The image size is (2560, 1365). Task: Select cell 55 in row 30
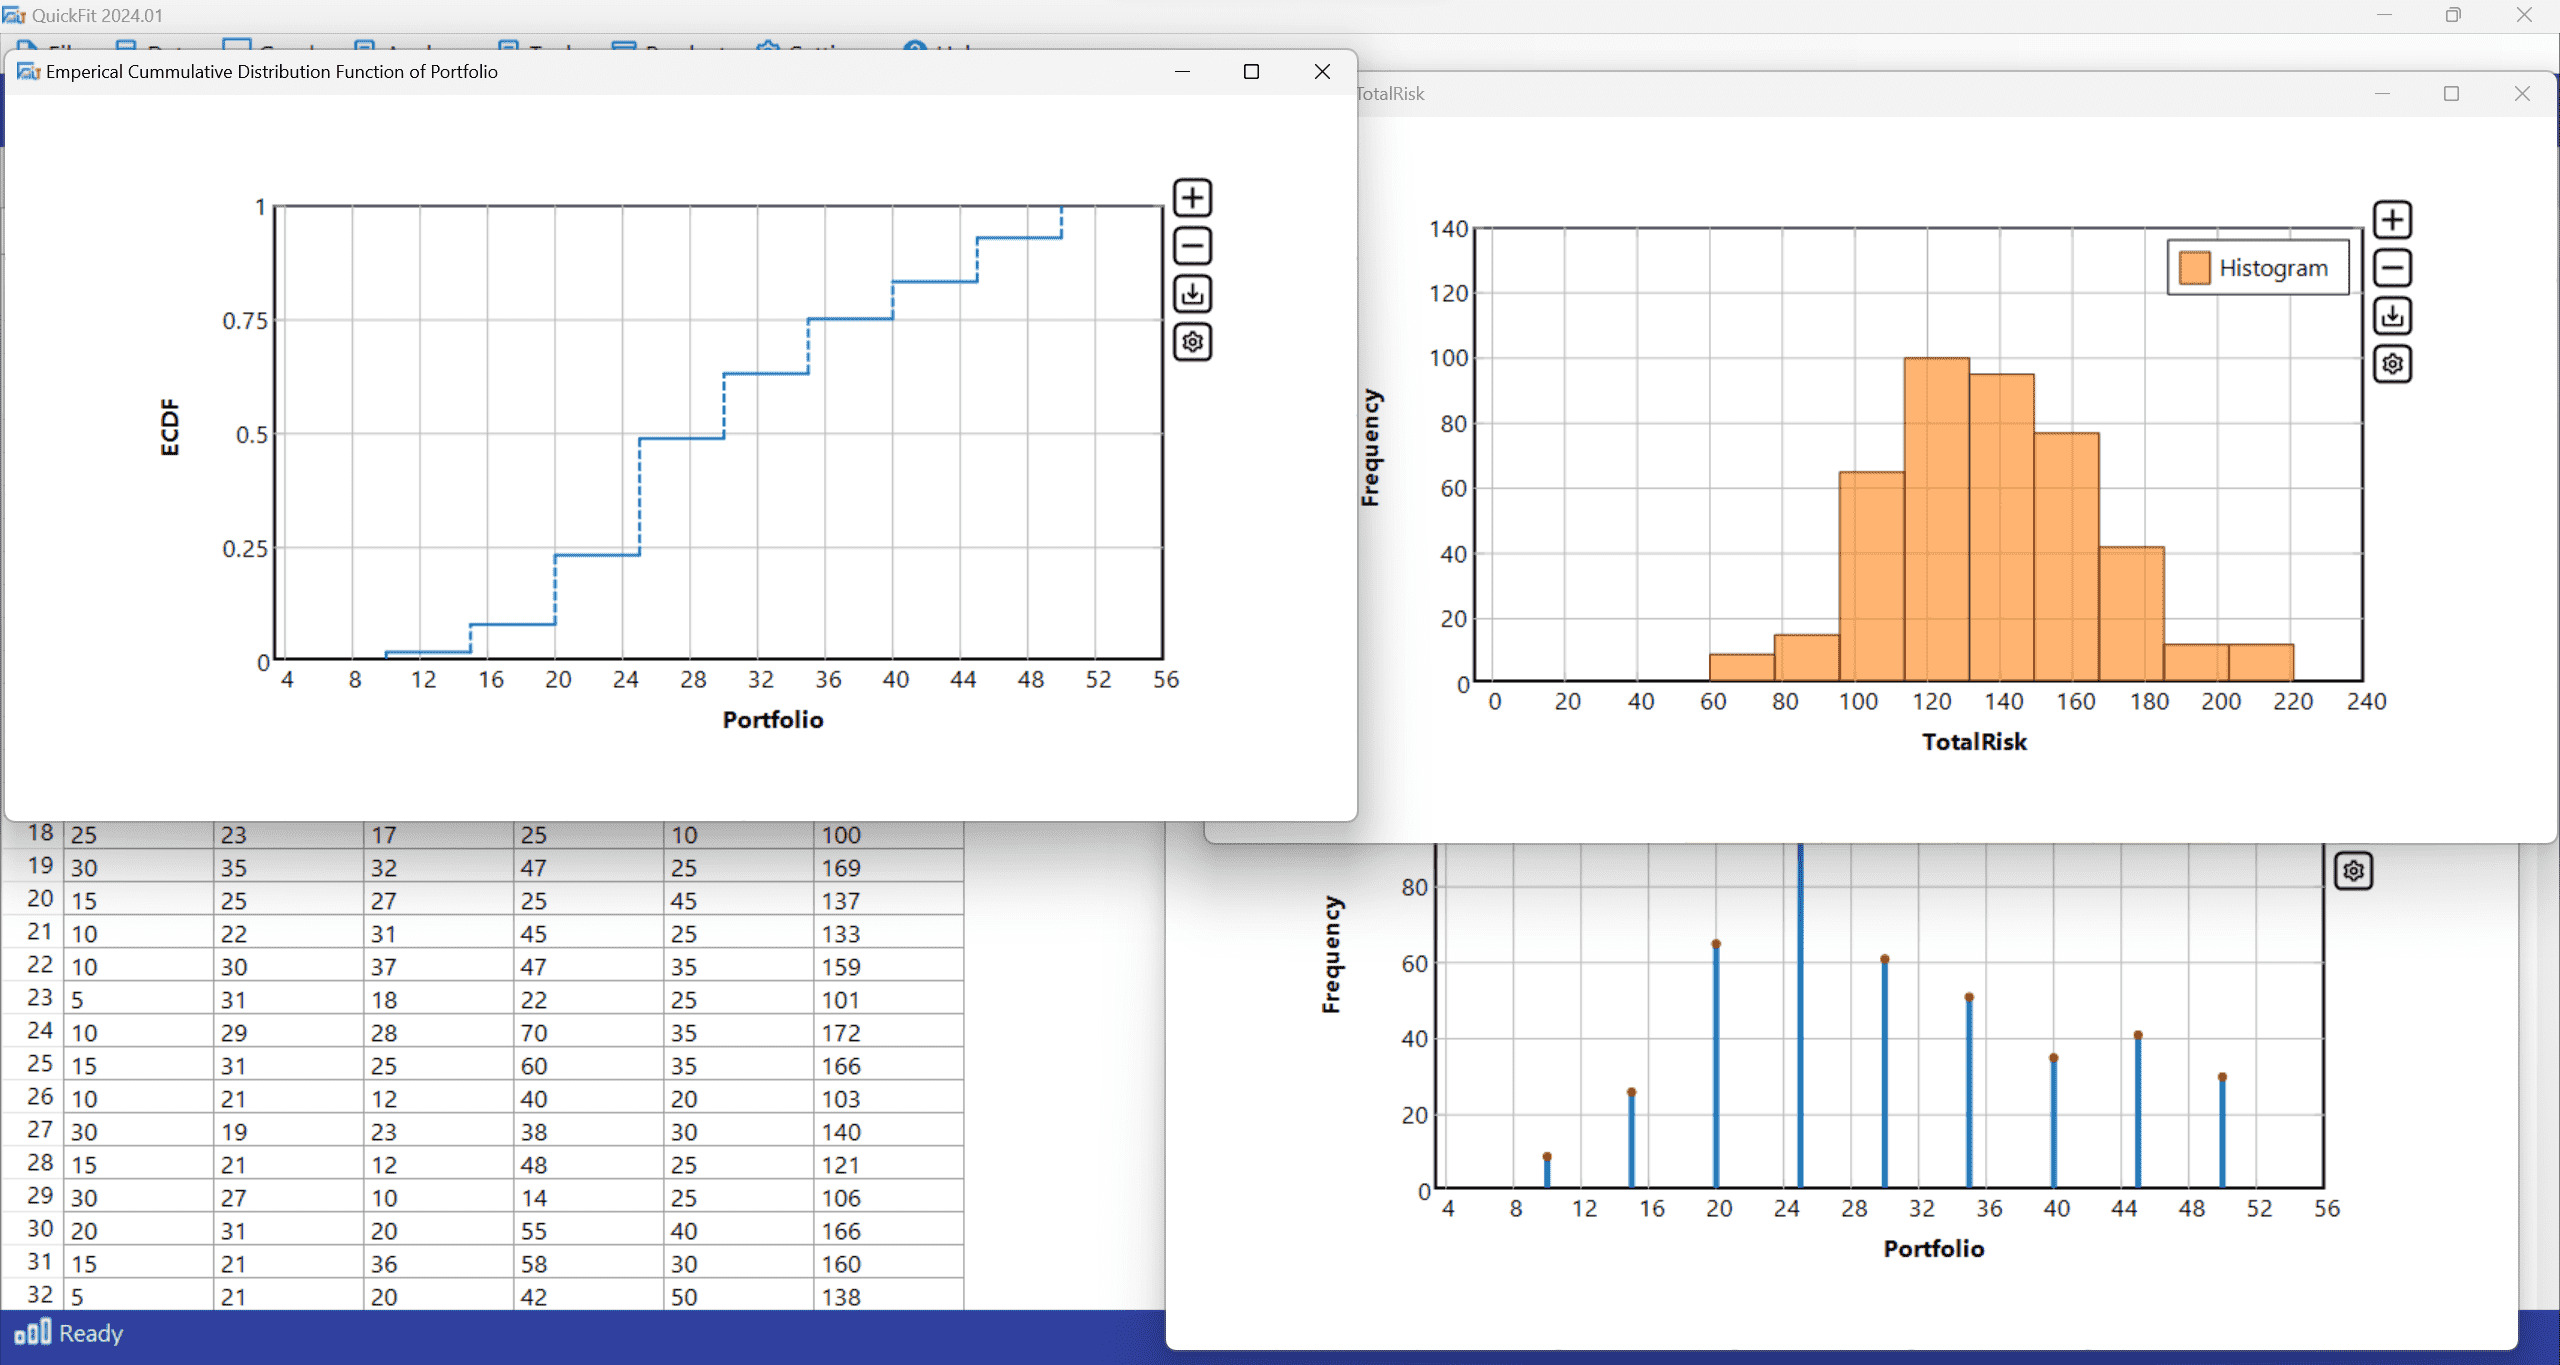pyautogui.click(x=589, y=1231)
